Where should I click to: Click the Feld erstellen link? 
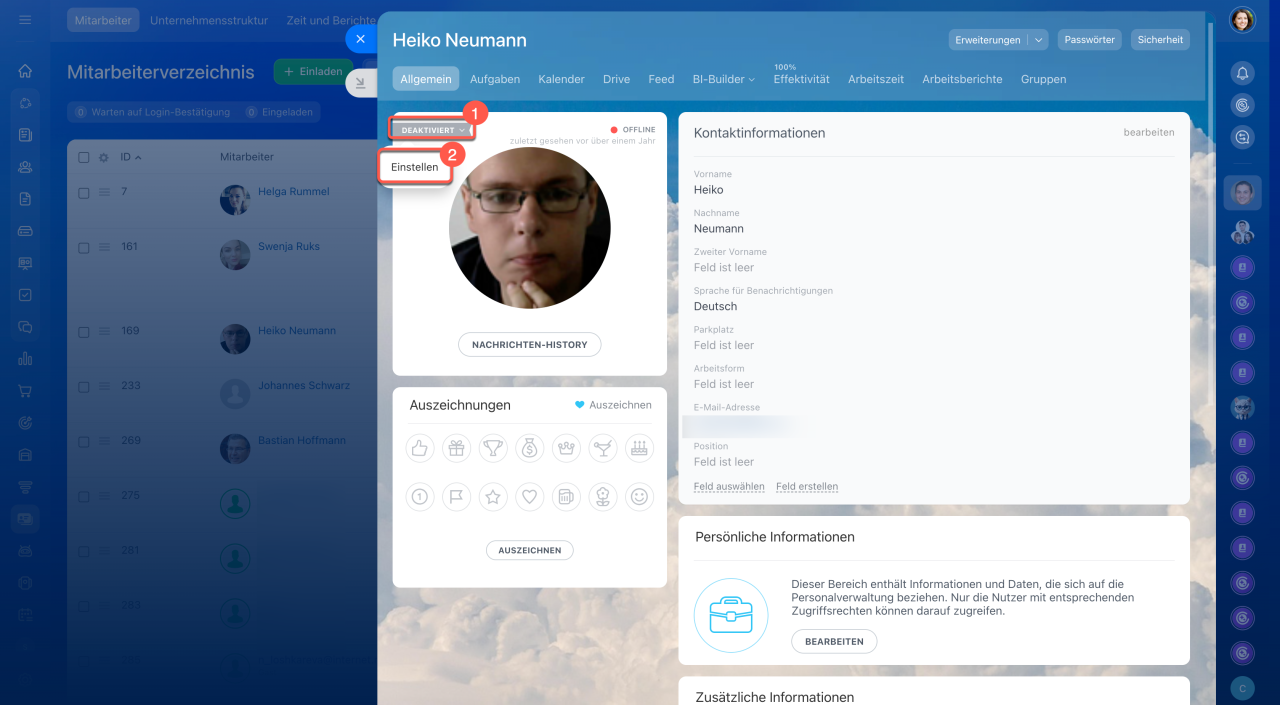coord(807,487)
